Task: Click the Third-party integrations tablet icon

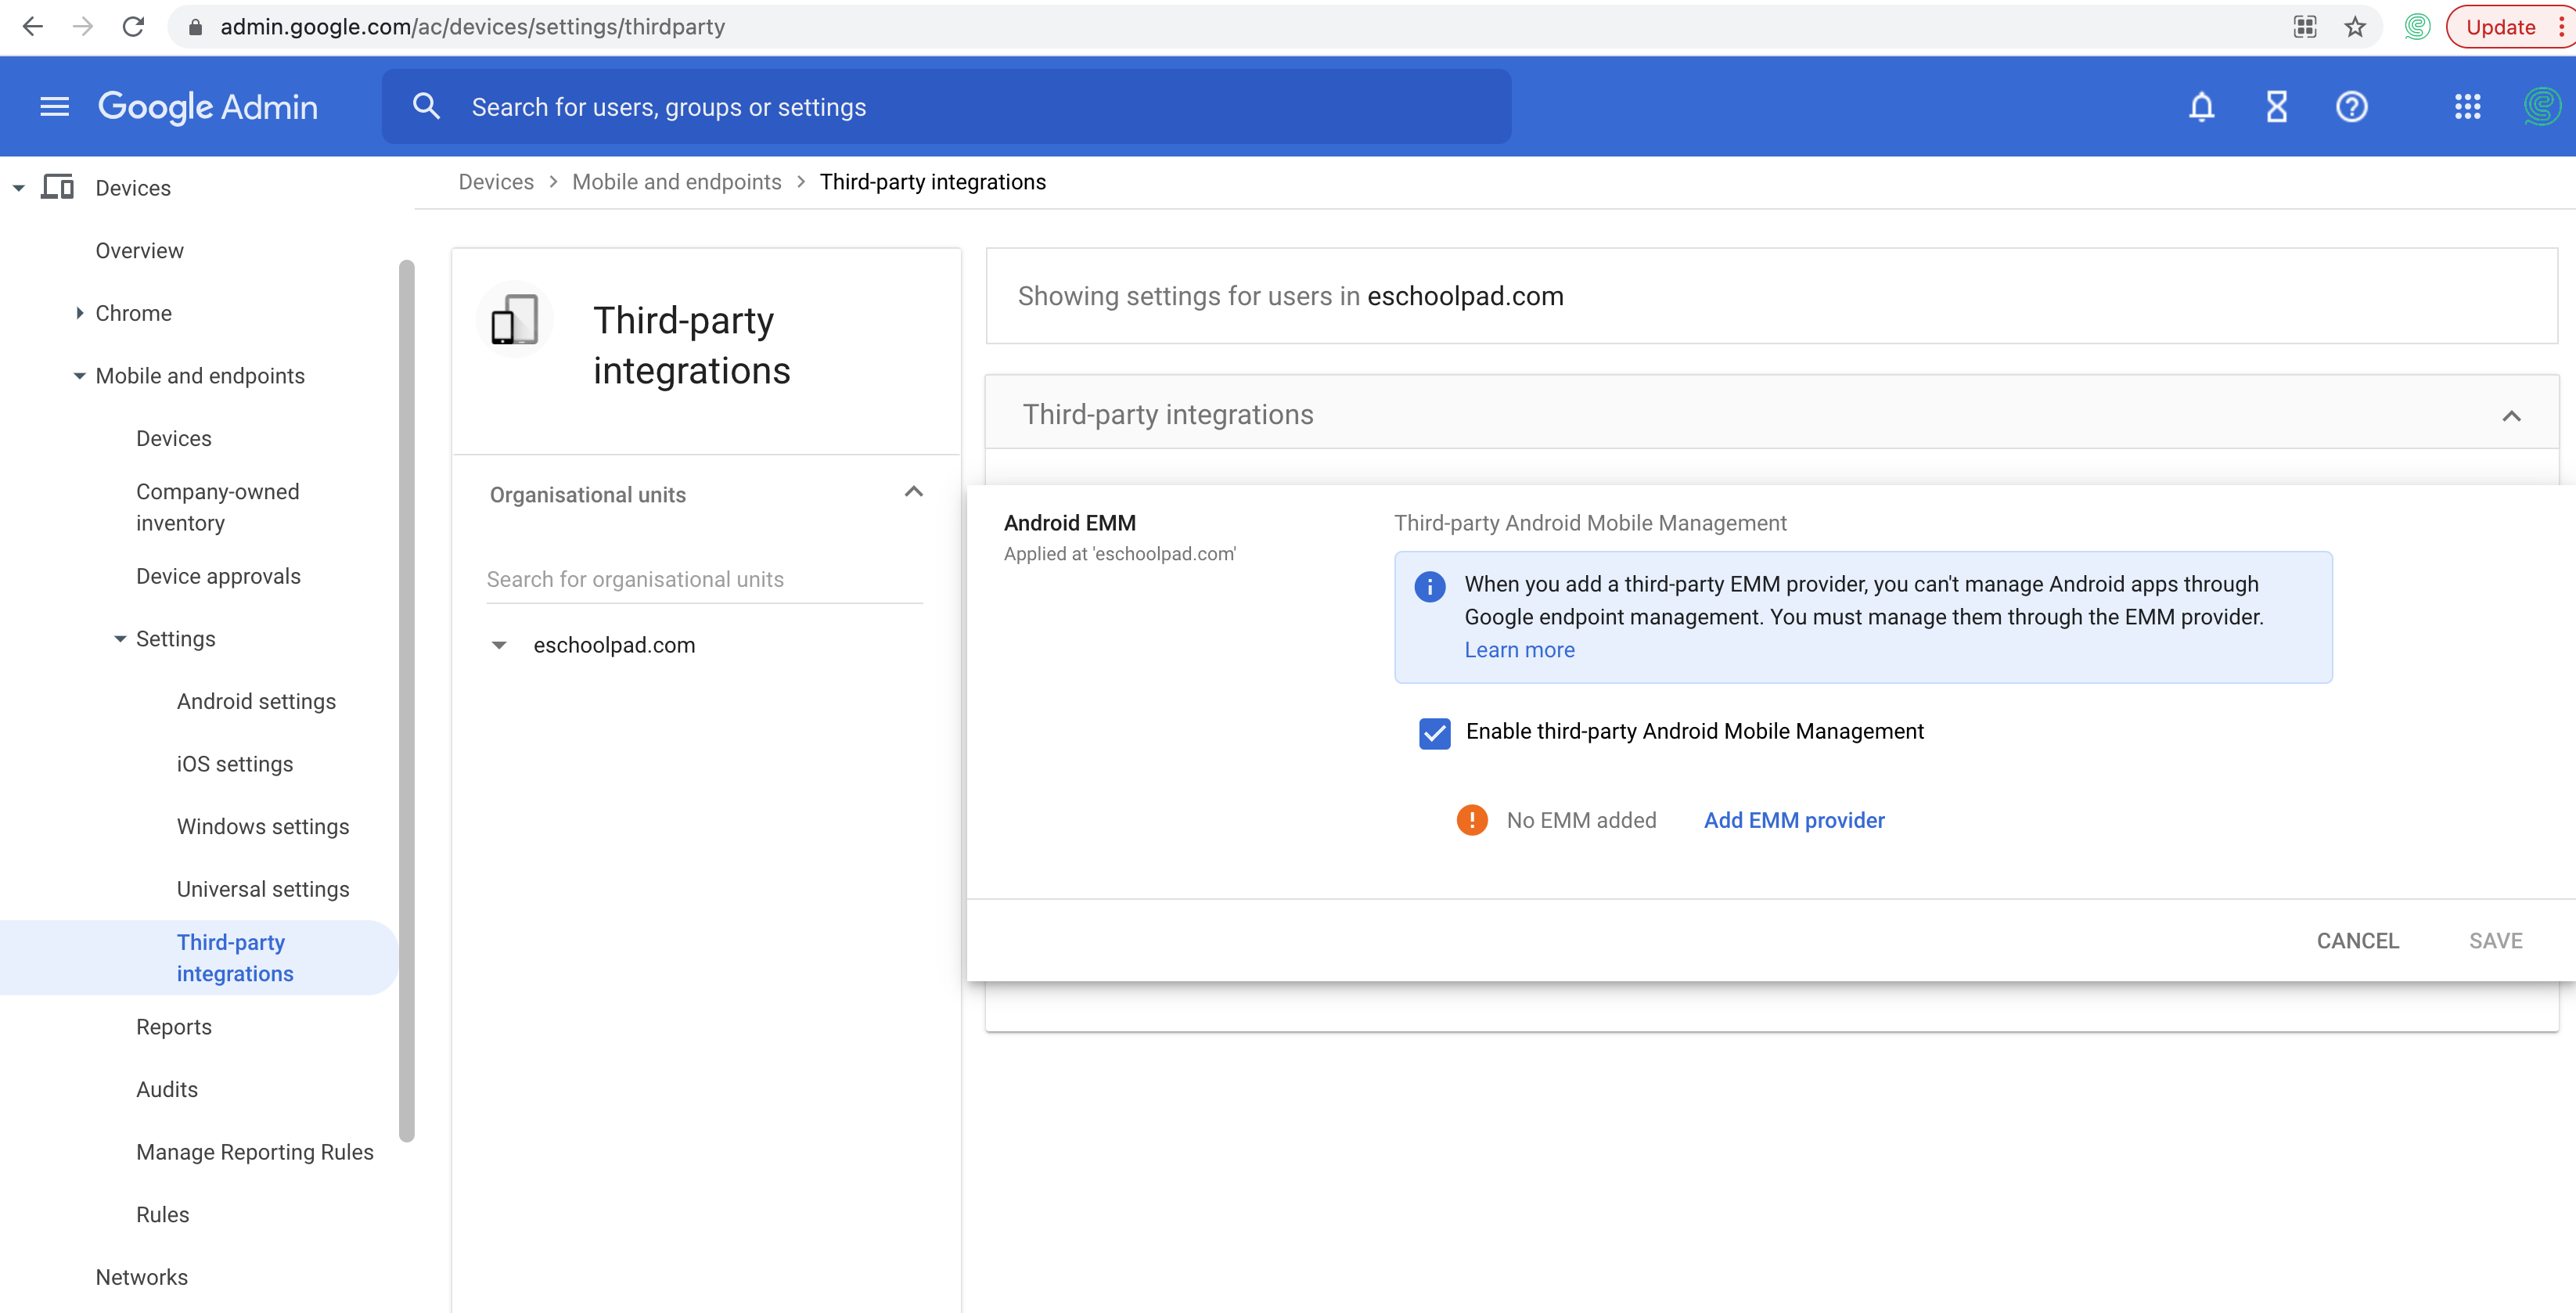Action: [514, 319]
